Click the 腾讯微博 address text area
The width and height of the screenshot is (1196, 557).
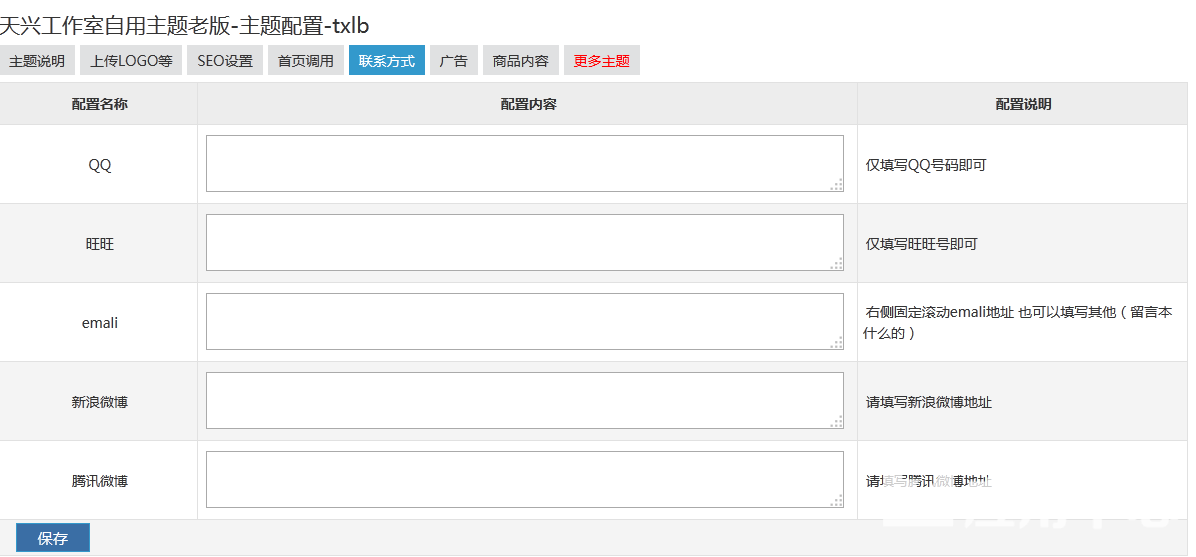pyautogui.click(x=525, y=479)
